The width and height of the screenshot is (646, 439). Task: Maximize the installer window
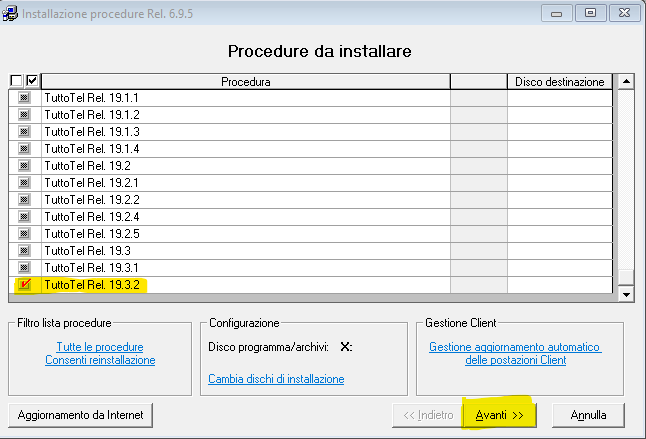tap(590, 14)
